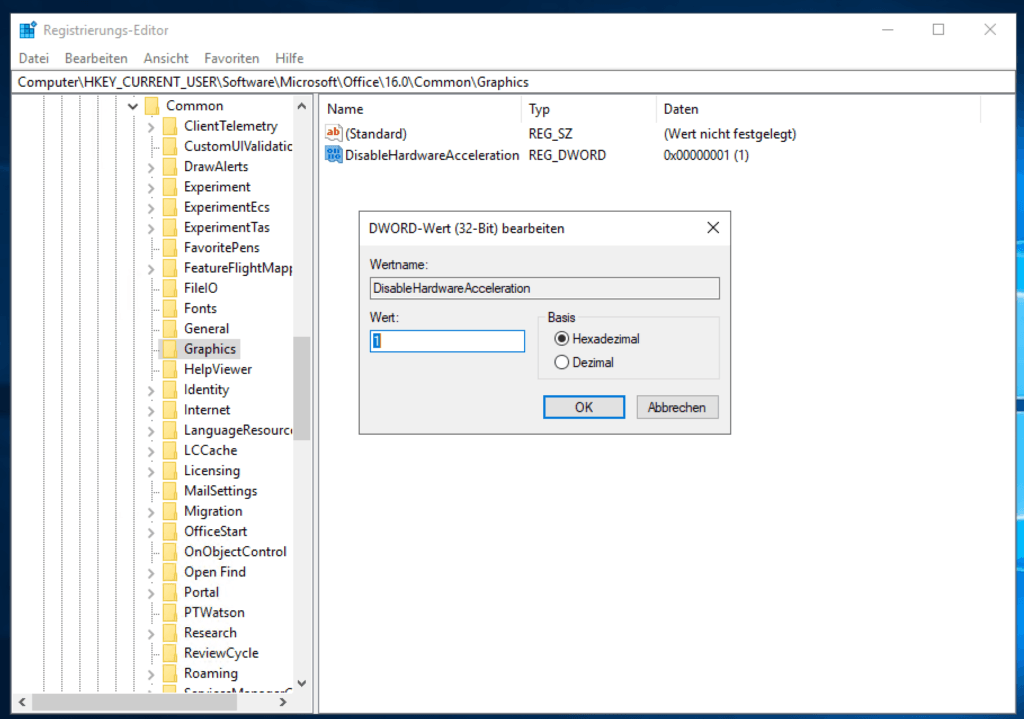This screenshot has width=1024, height=719.
Task: Click the tree scroll-up arrow
Action: pyautogui.click(x=301, y=106)
